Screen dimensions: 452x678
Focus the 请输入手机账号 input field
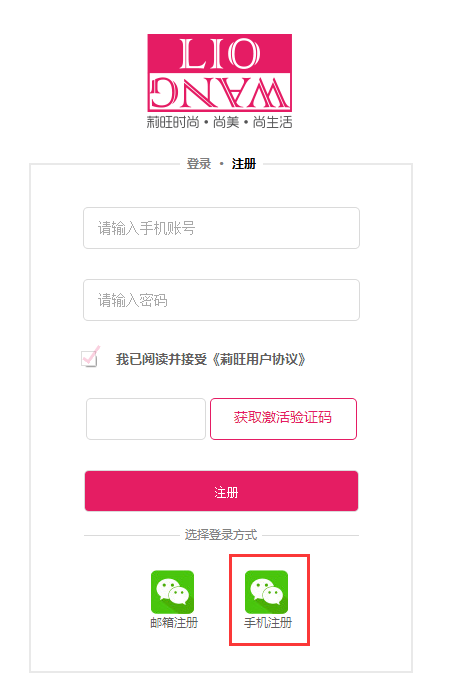click(221, 228)
